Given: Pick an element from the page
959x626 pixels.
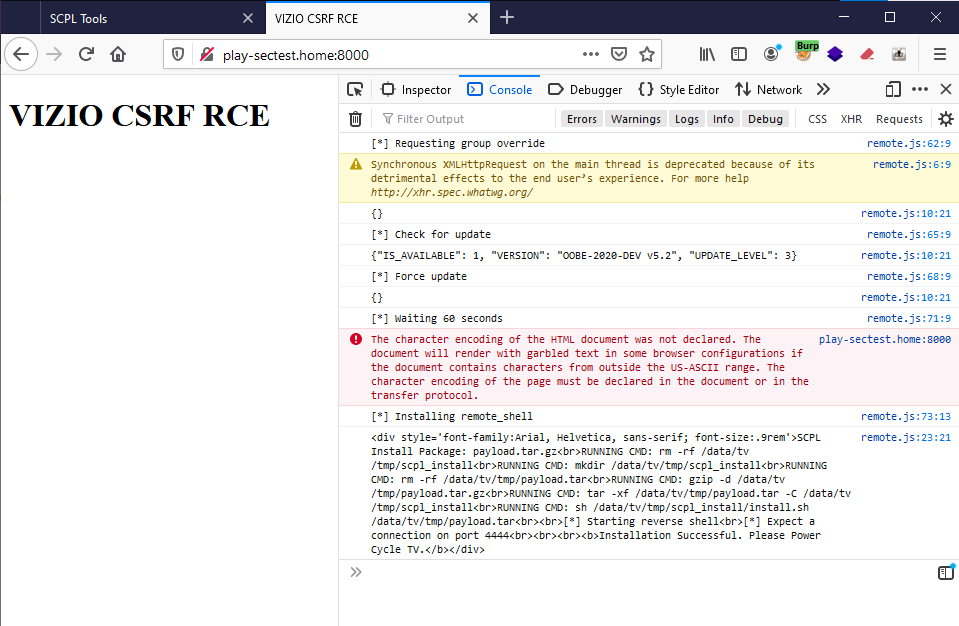Looking at the screenshot, I should click(355, 90).
